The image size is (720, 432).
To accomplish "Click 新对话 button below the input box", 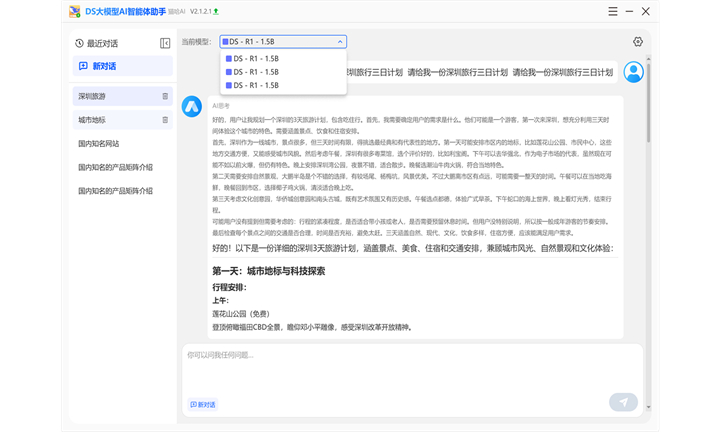I will (203, 404).
